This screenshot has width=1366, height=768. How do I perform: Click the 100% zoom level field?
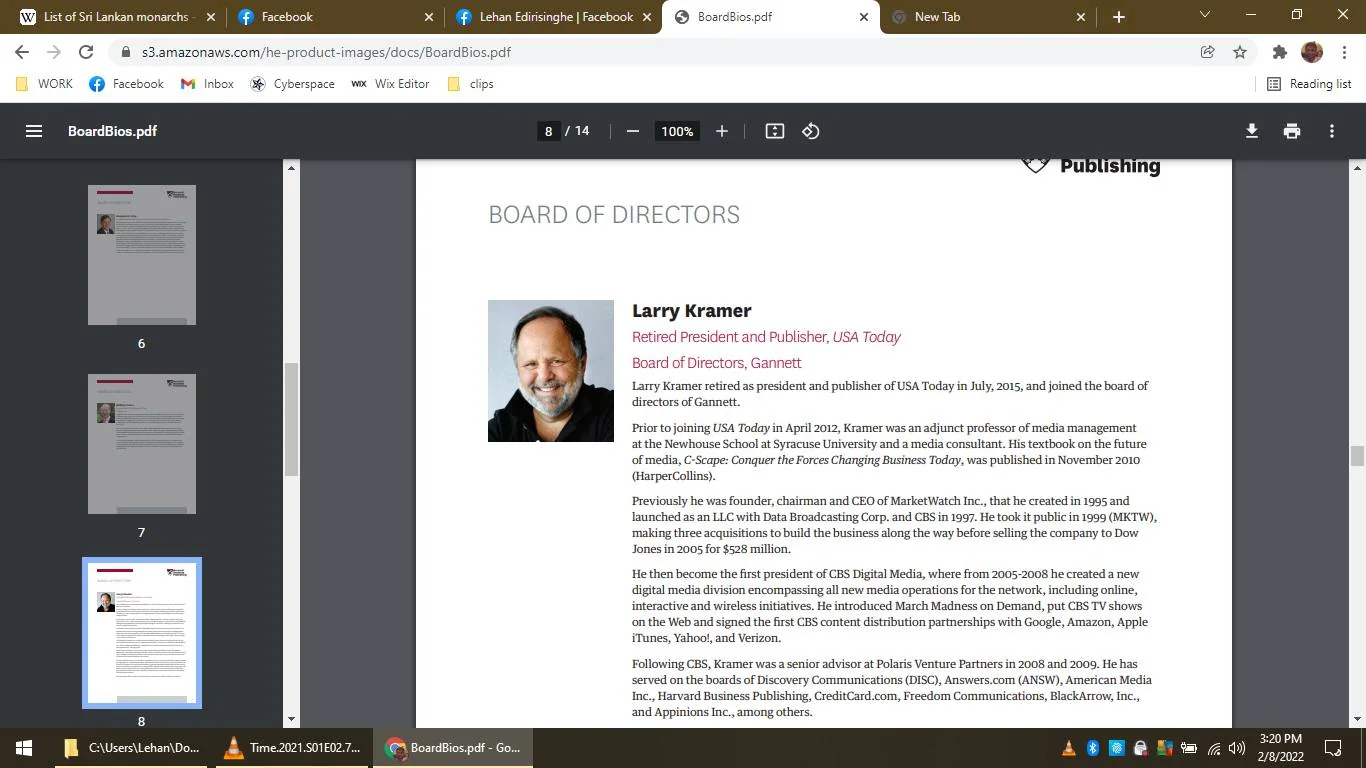(677, 131)
